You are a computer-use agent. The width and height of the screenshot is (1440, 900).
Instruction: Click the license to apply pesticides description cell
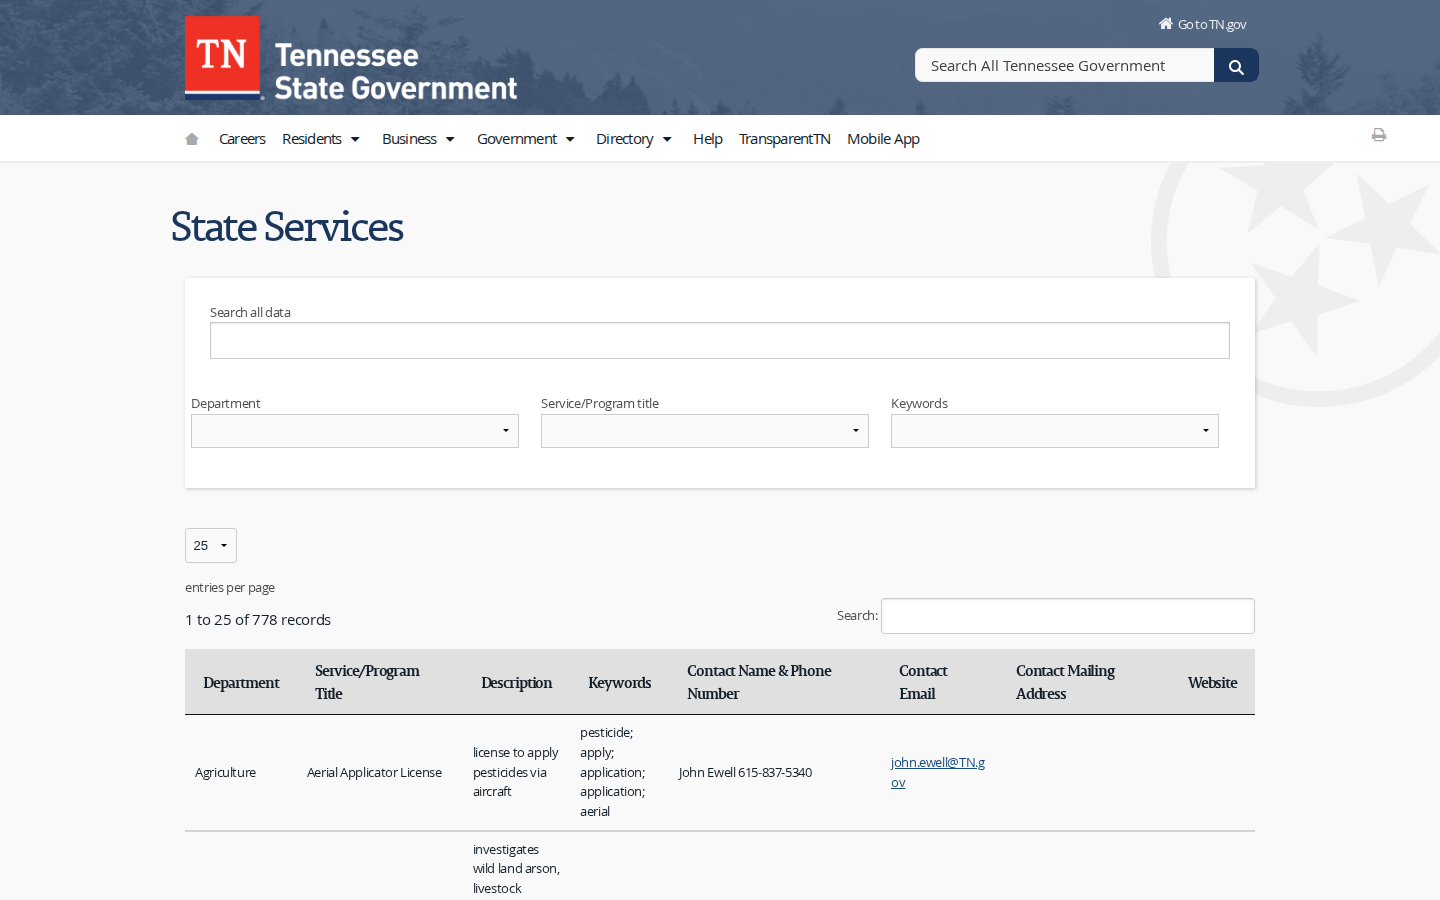[516, 772]
